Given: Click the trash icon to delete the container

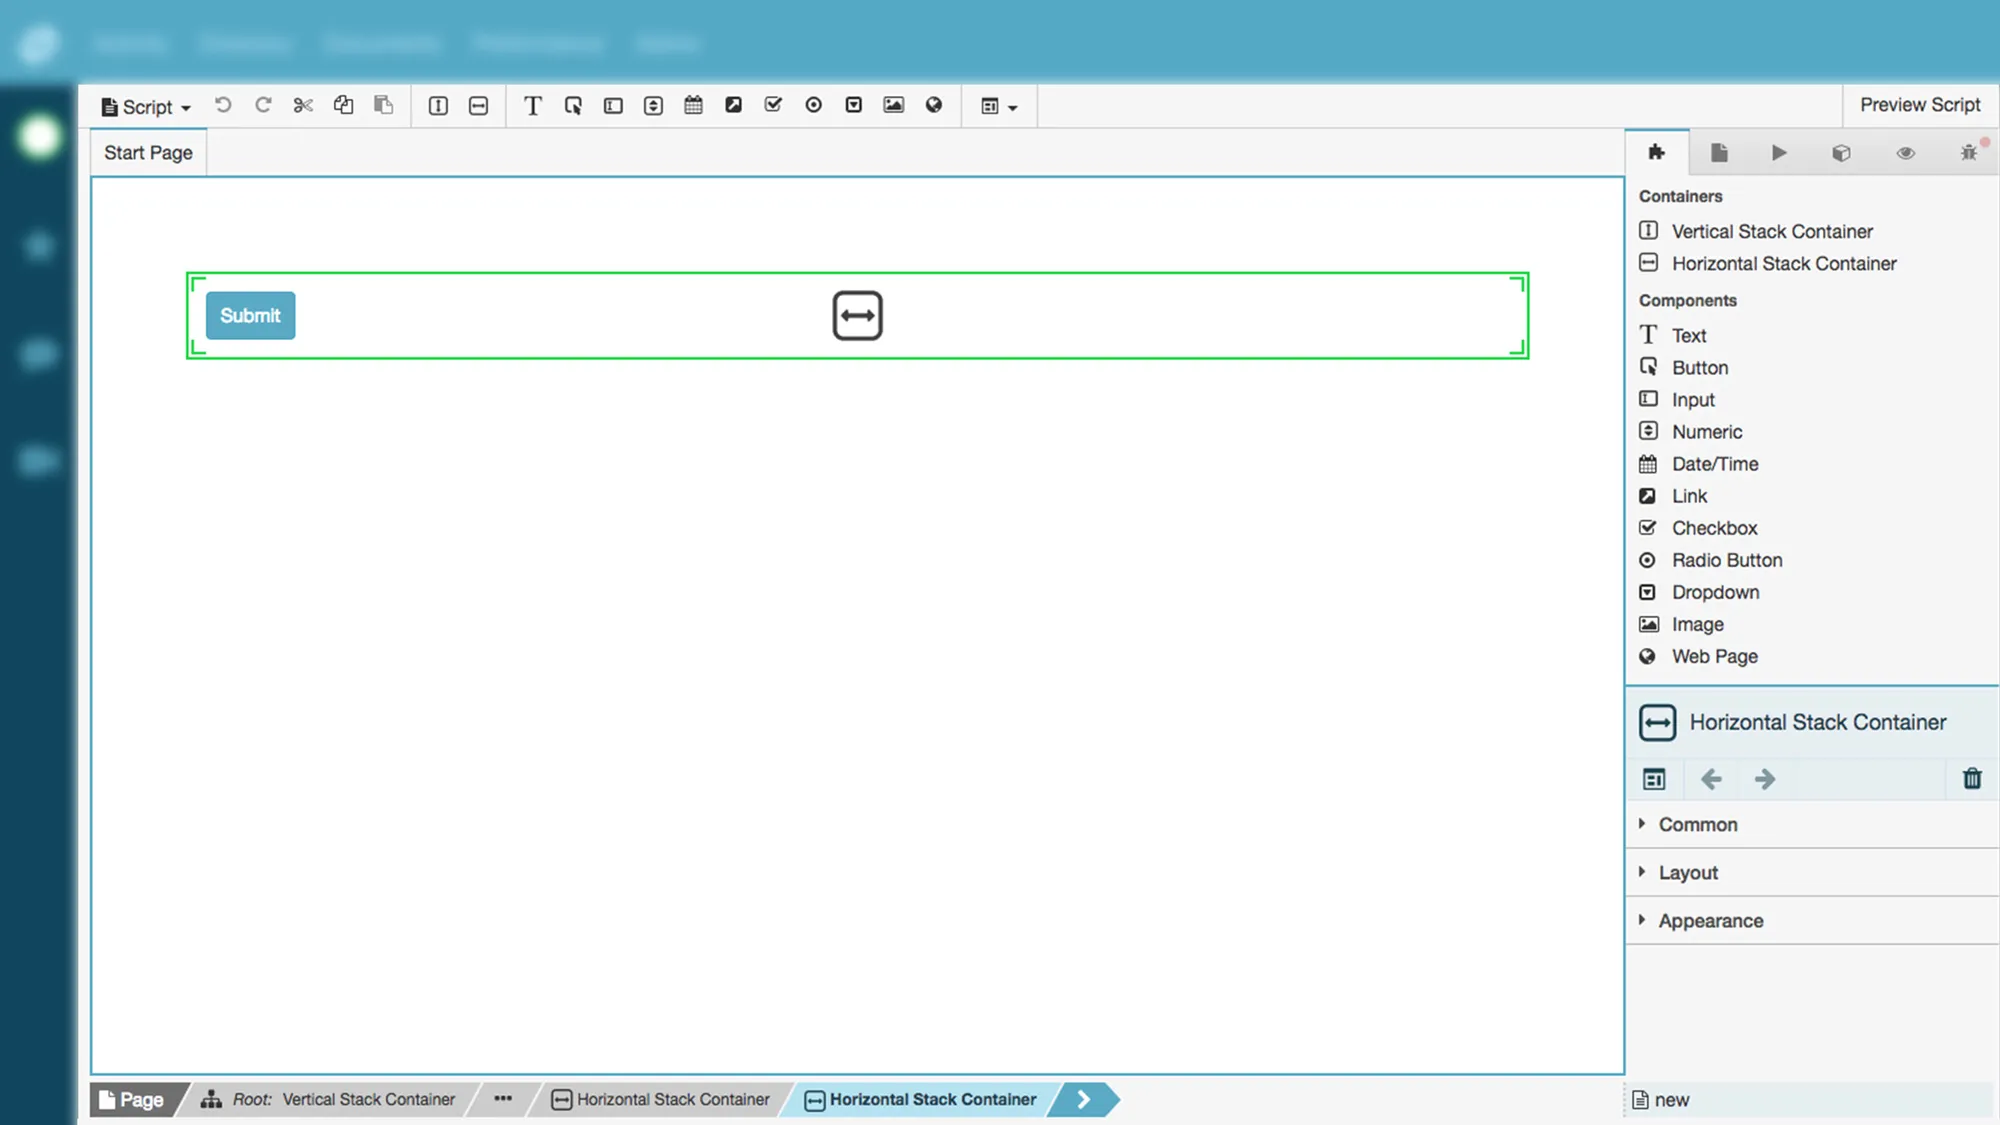Looking at the screenshot, I should tap(1971, 778).
